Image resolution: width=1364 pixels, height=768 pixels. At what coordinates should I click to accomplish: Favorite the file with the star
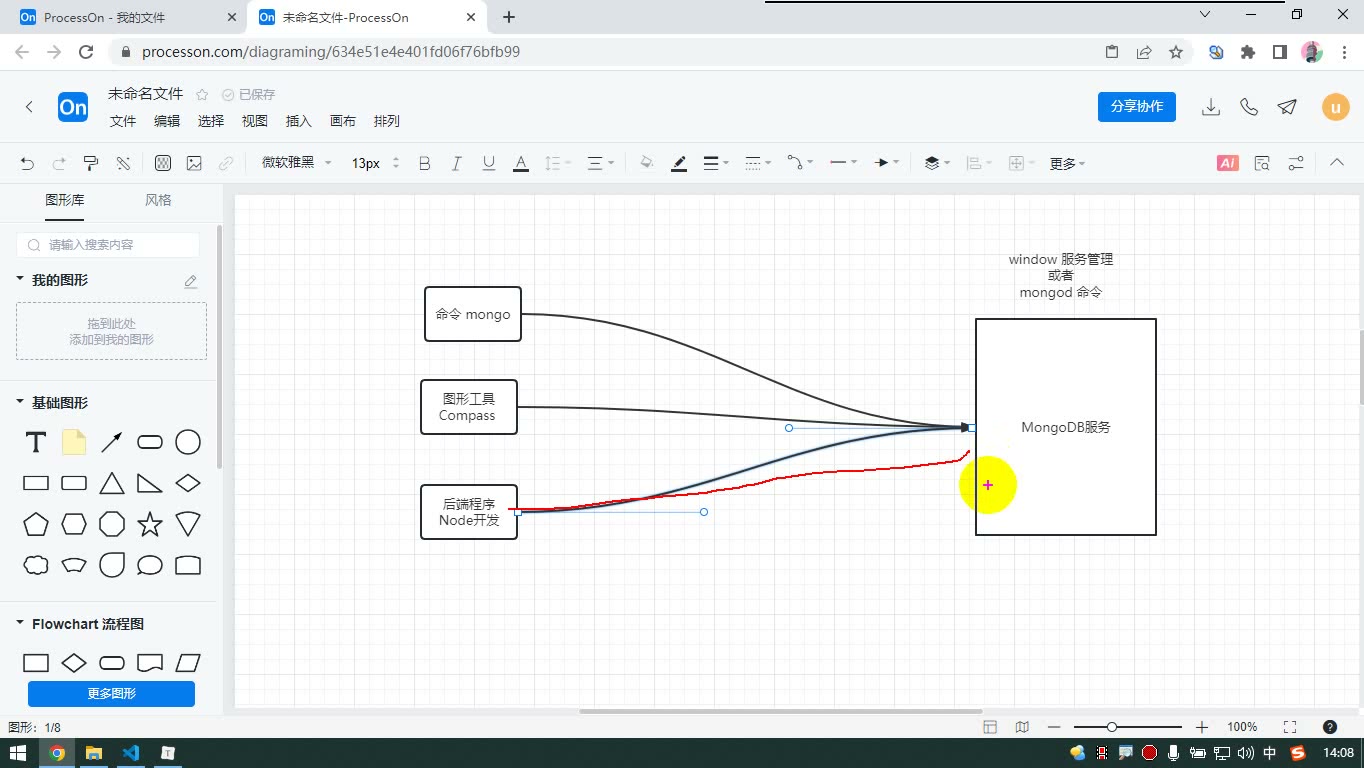[x=202, y=94]
